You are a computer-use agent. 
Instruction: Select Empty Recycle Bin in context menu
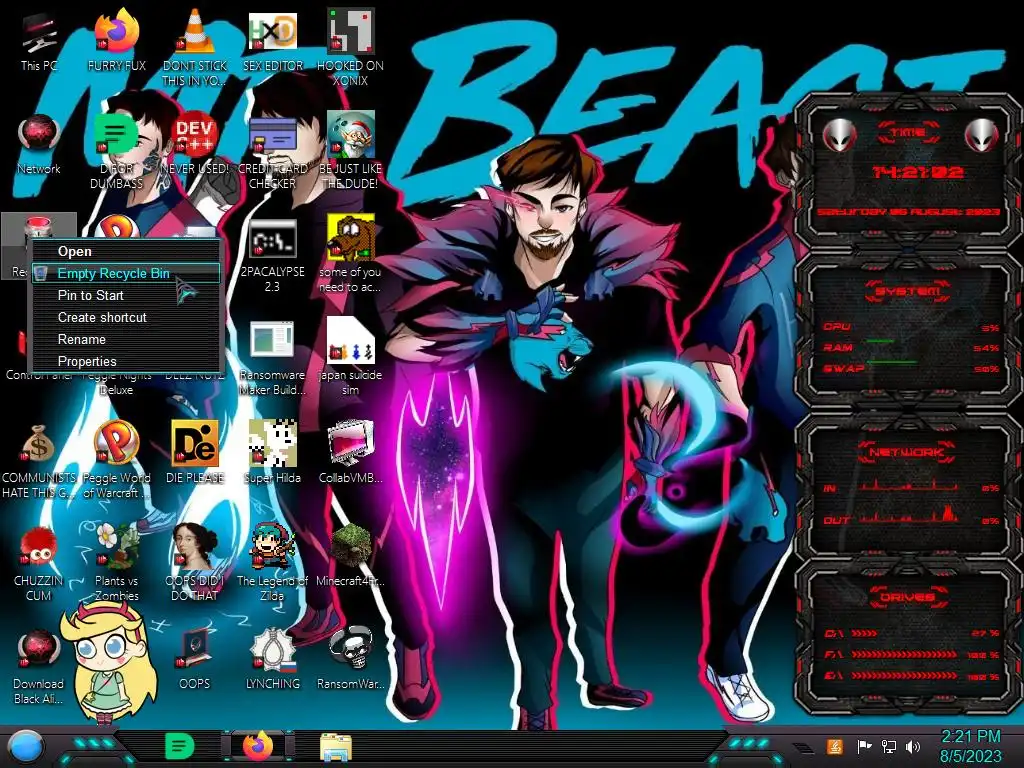tap(126, 273)
